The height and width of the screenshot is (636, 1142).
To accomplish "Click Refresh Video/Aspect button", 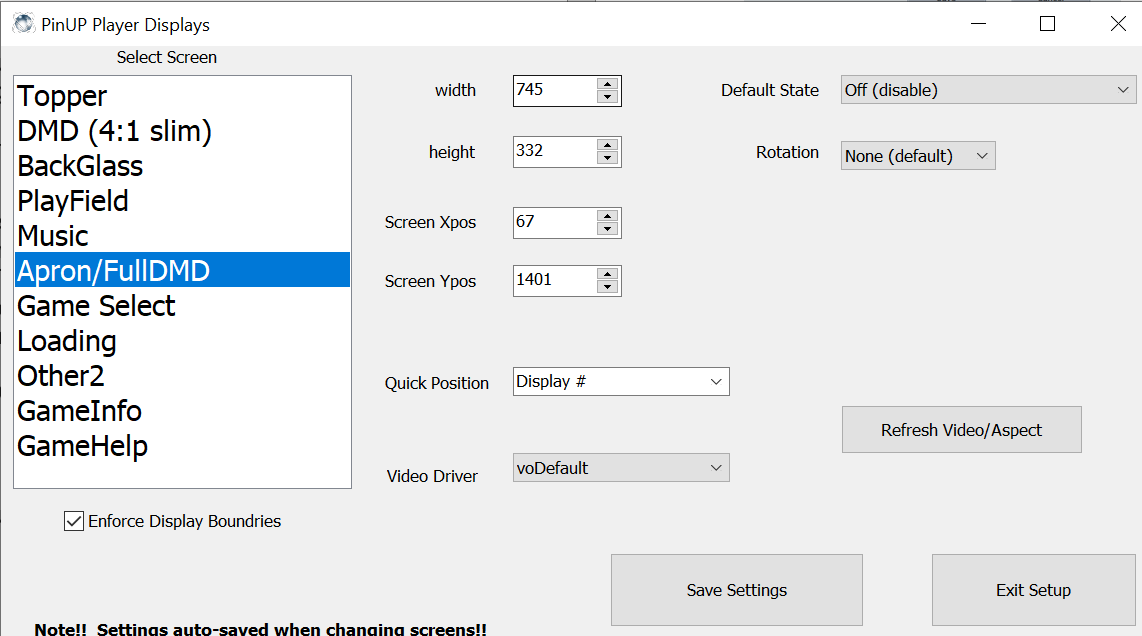I will (x=961, y=430).
